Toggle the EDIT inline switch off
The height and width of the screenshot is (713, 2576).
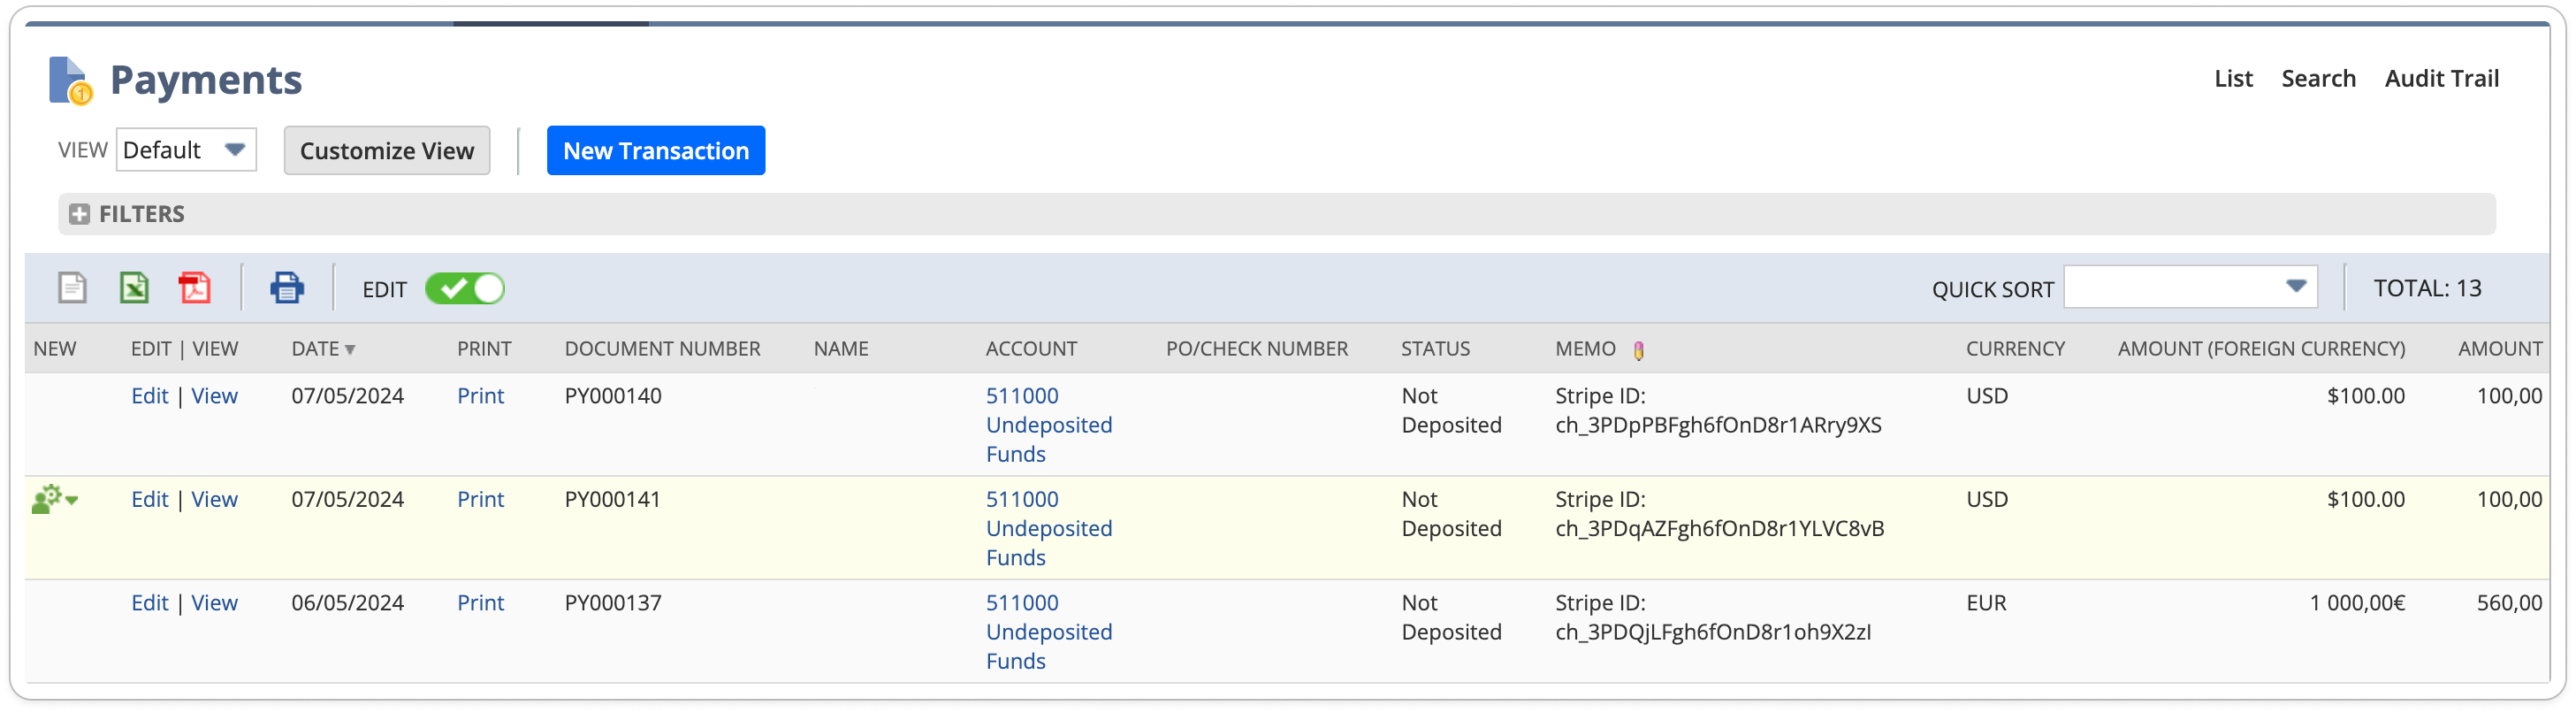(465, 289)
